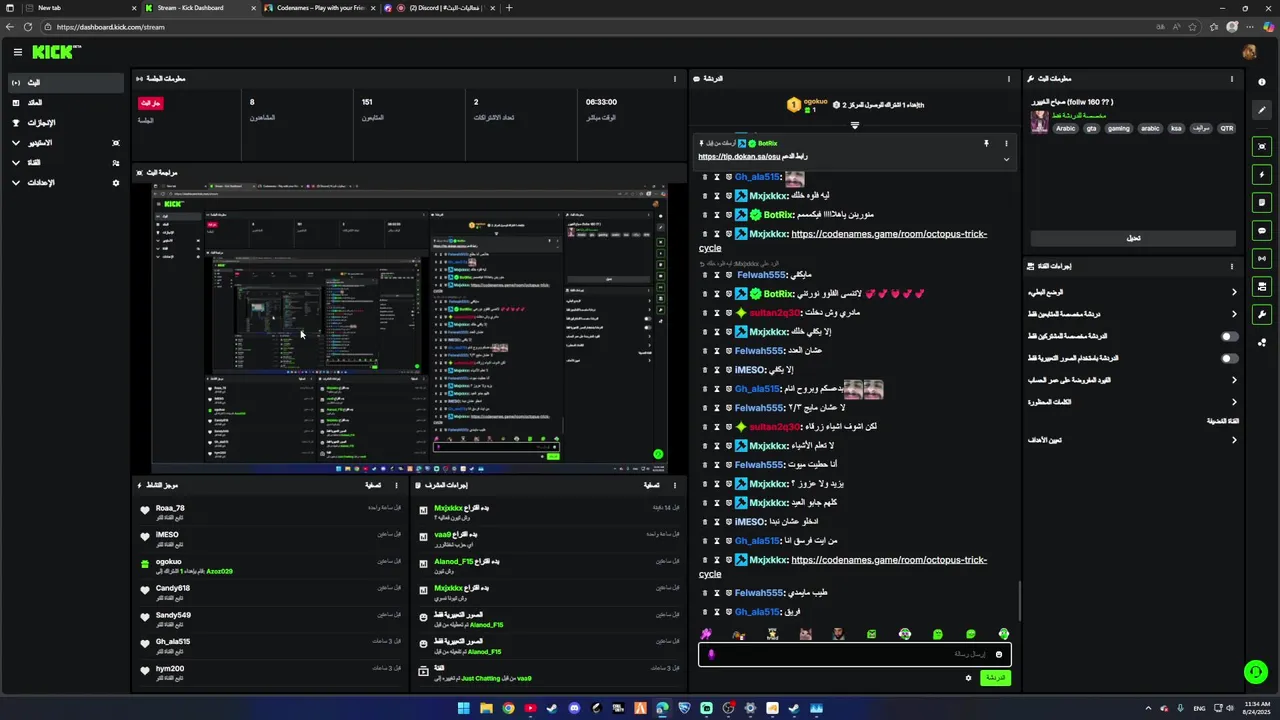
Task: Click the wide edit button in the stream info panel
Action: 1133,238
